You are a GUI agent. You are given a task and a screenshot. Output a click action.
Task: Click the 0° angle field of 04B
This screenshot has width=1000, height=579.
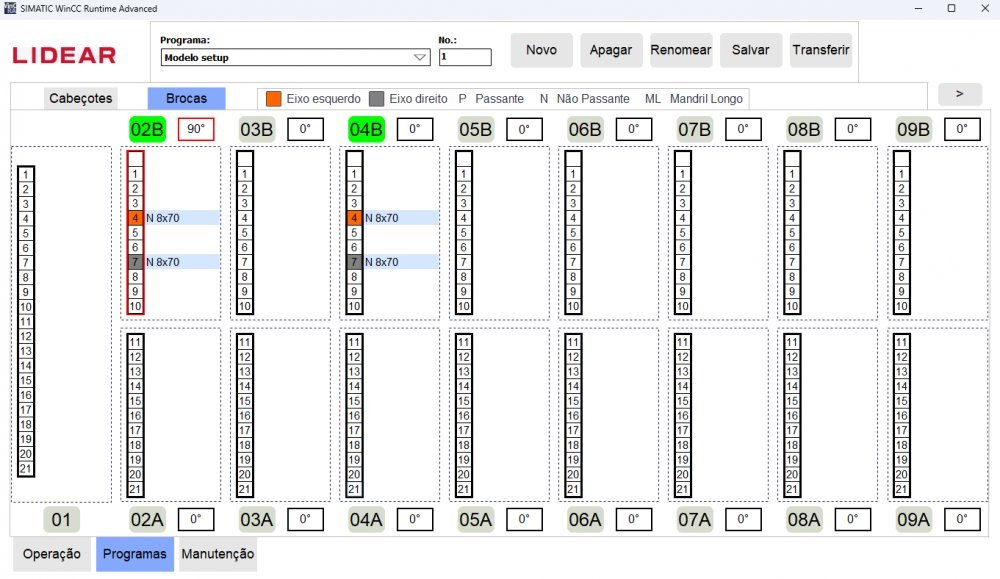415,129
